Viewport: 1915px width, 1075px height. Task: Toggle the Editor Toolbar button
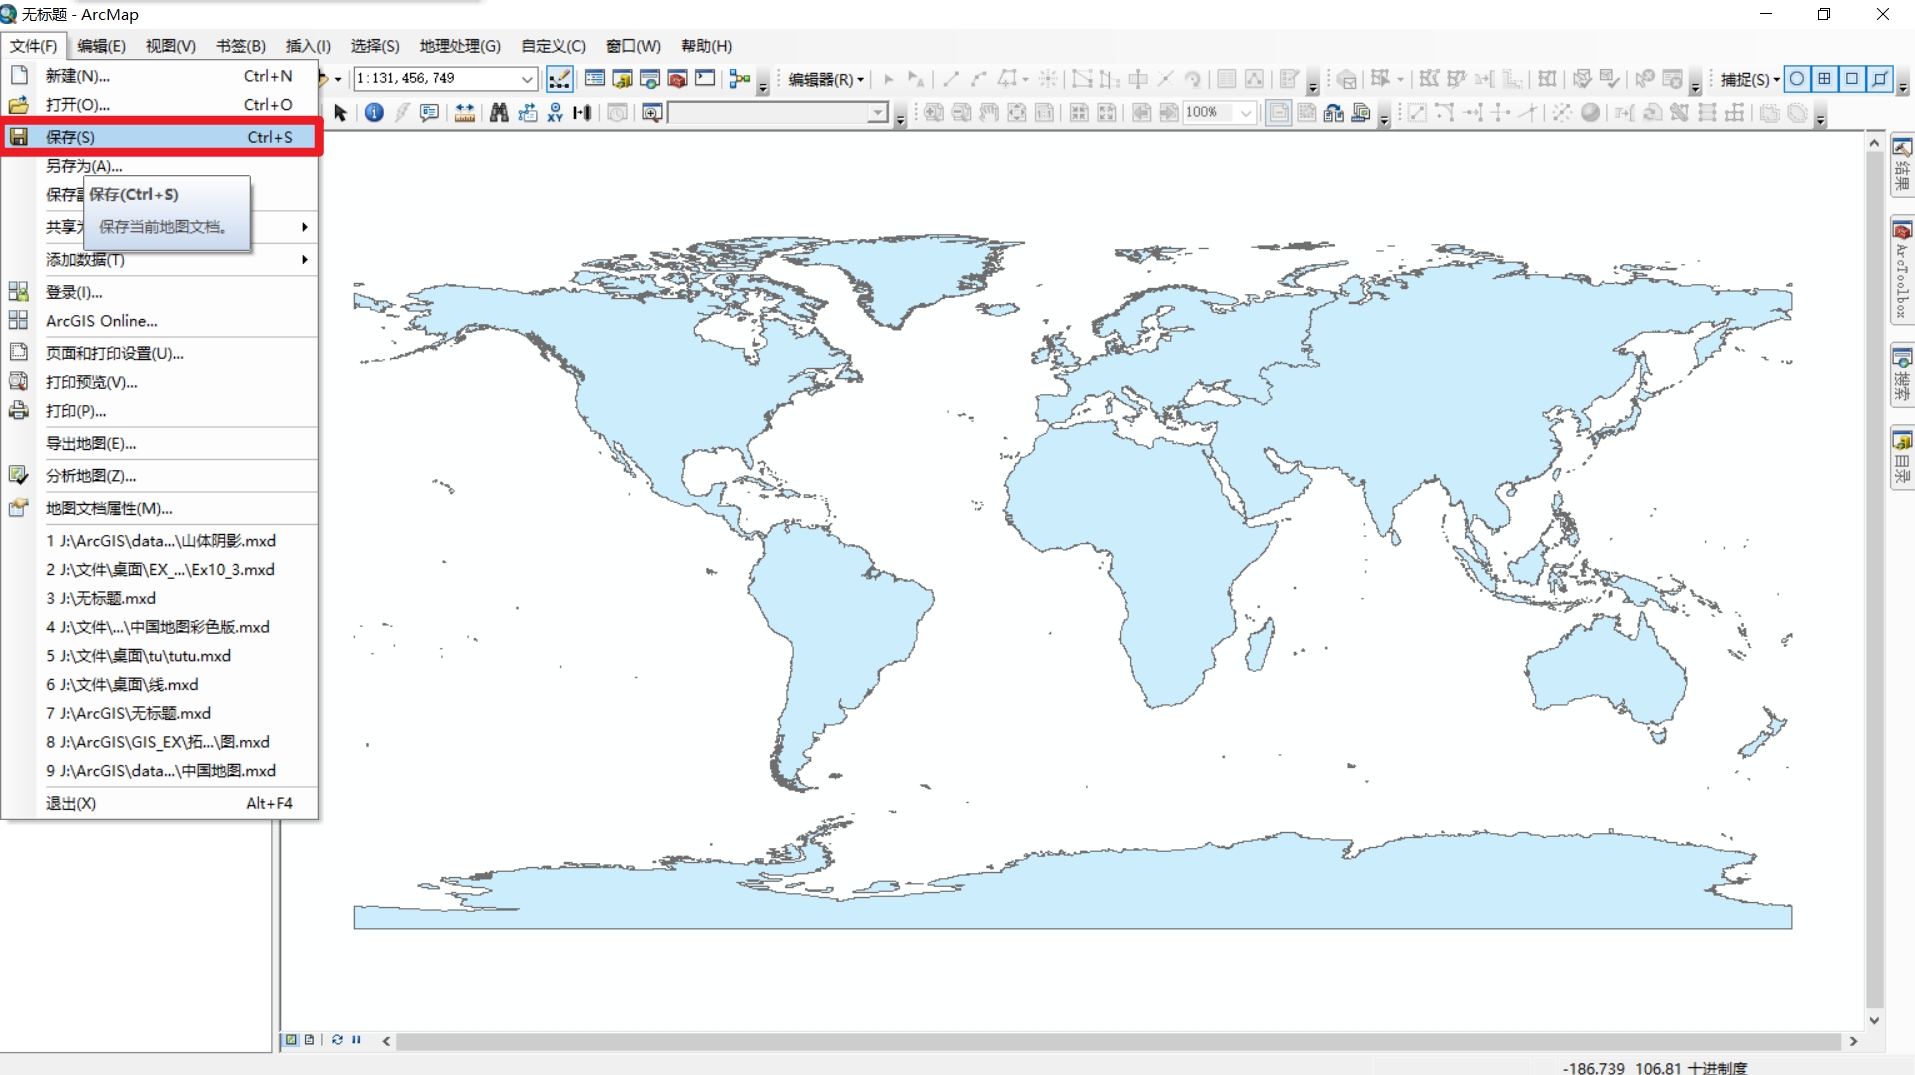(560, 79)
